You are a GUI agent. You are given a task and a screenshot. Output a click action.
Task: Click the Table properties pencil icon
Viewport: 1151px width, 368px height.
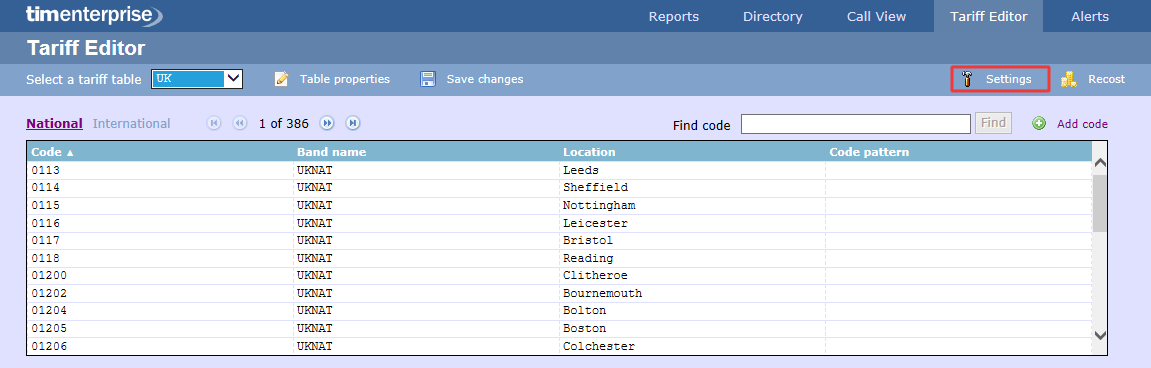point(282,79)
